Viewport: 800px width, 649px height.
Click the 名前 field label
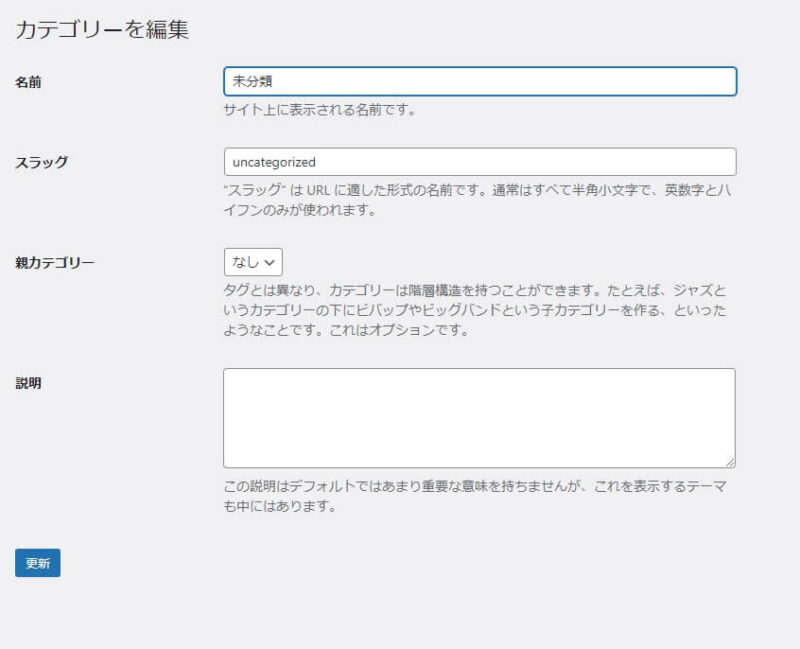click(x=28, y=82)
